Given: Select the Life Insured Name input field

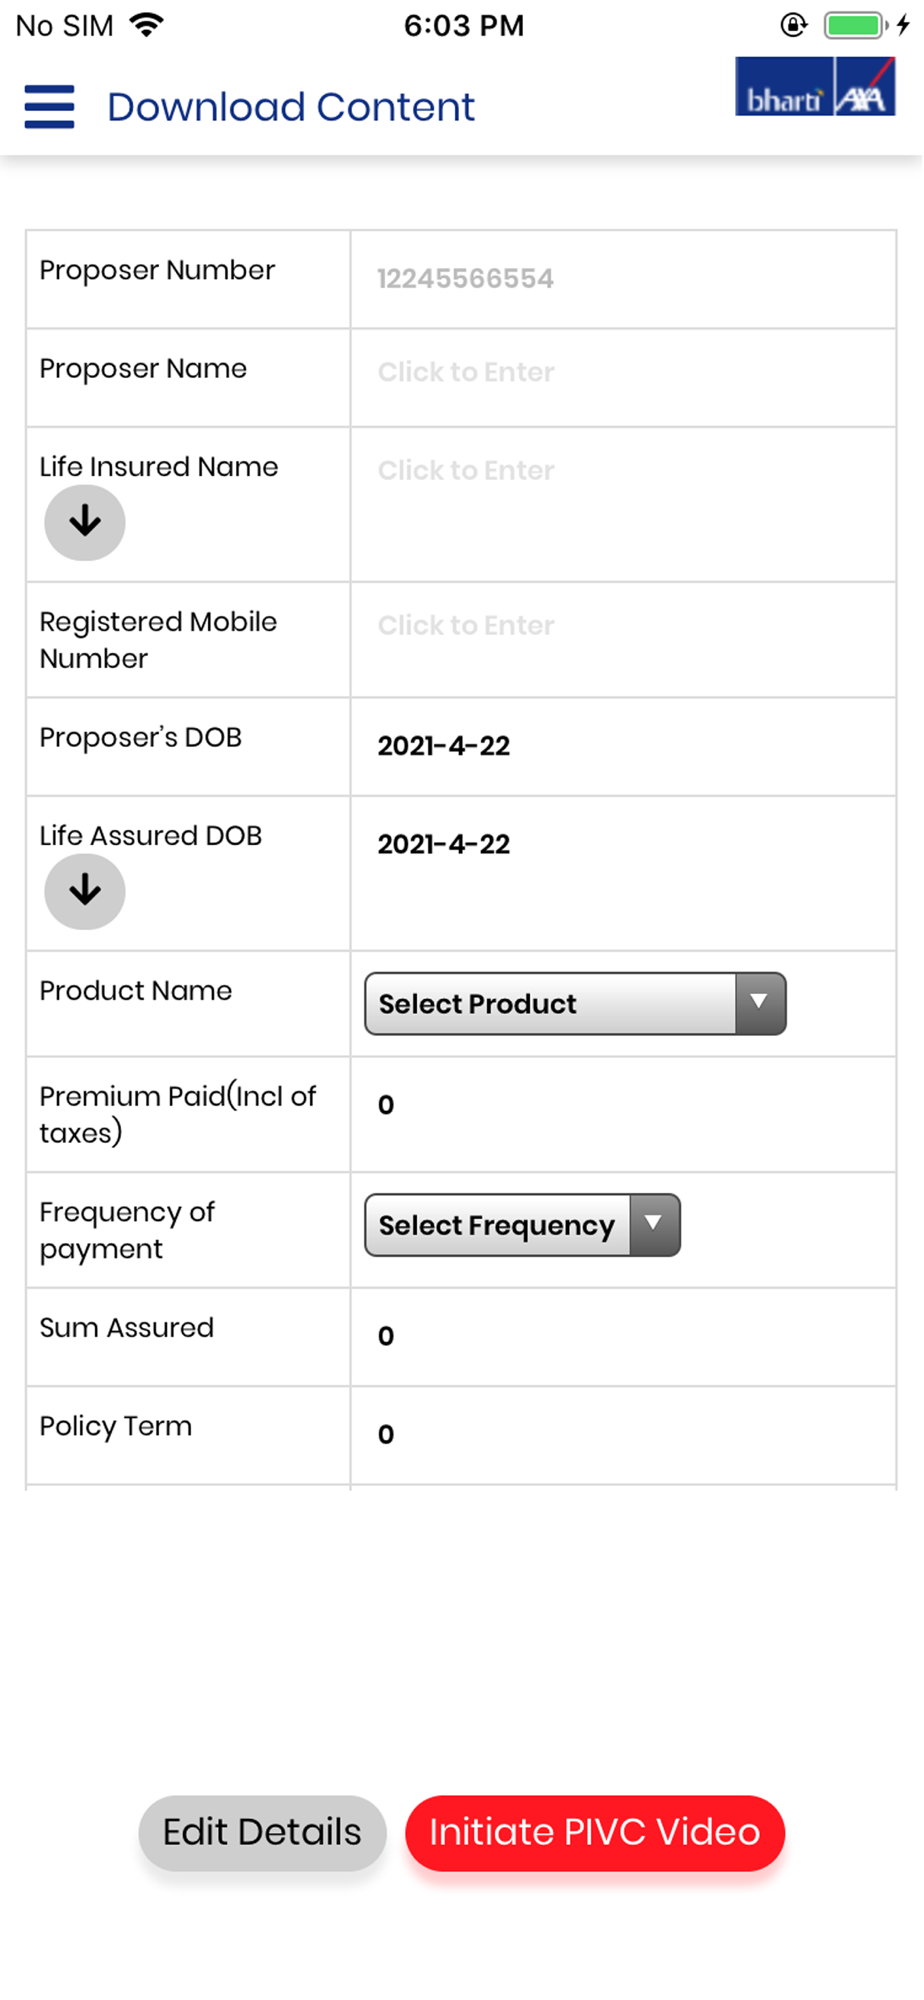Looking at the screenshot, I should pos(623,504).
